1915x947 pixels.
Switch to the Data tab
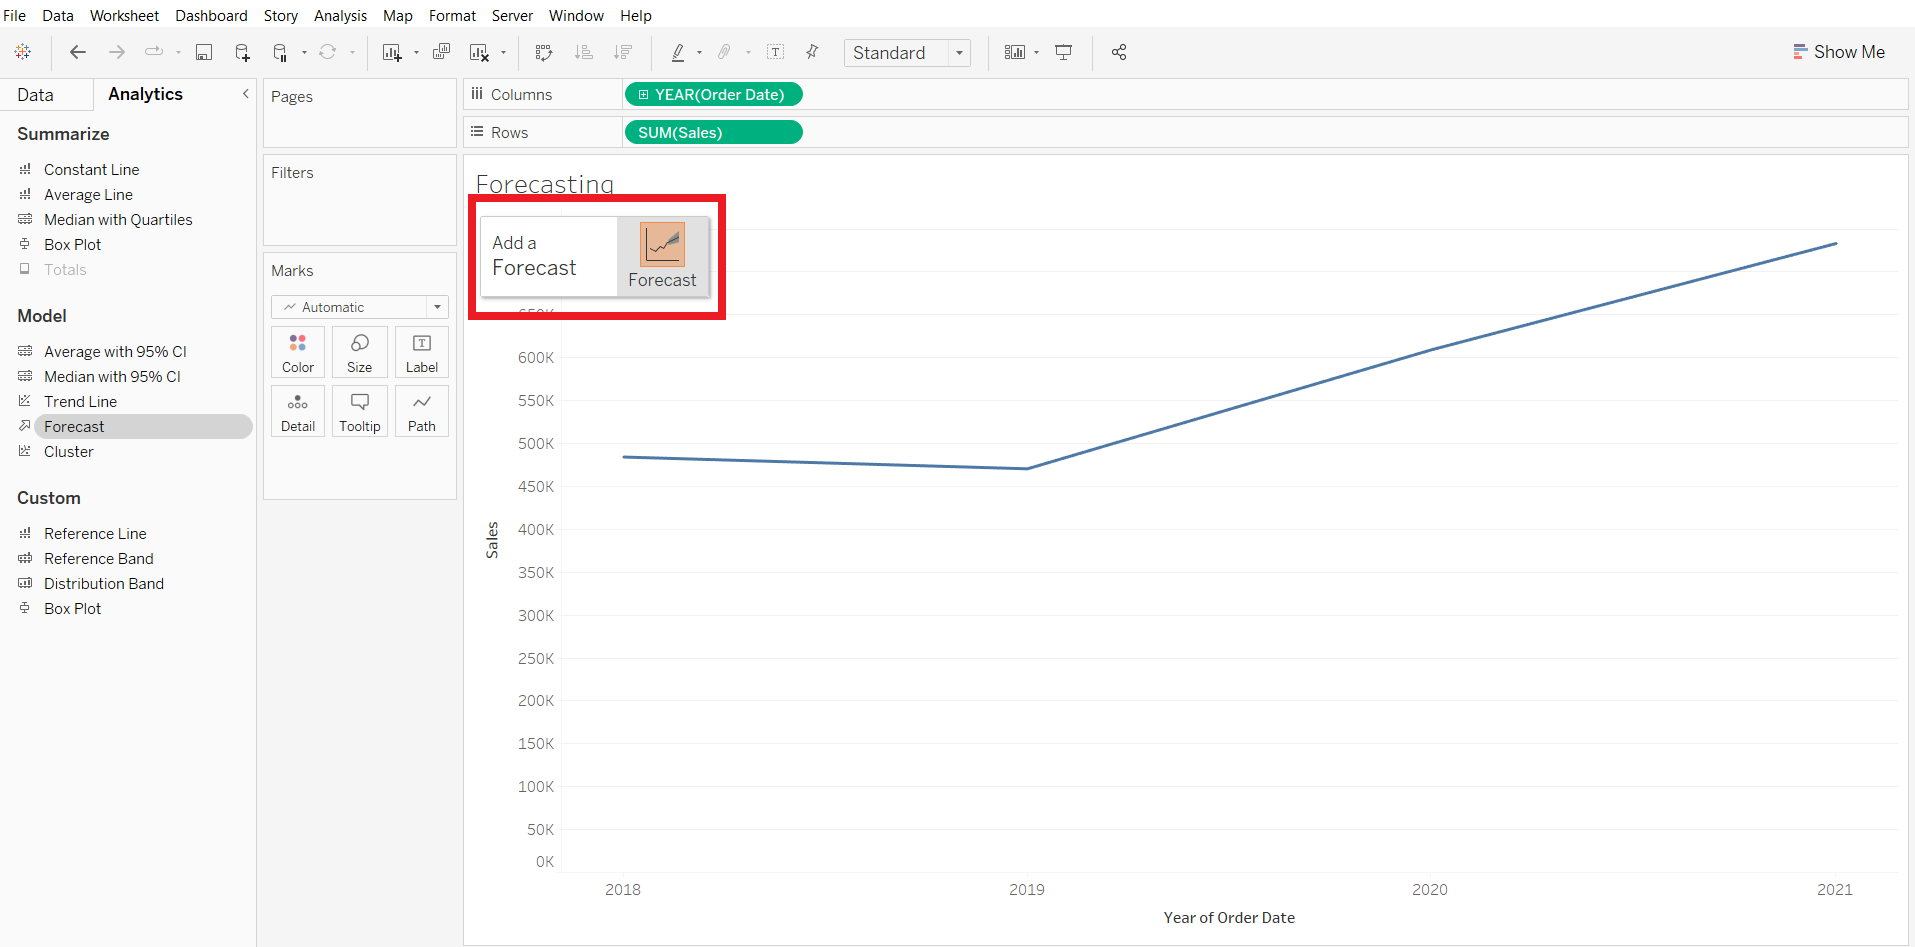tap(35, 95)
